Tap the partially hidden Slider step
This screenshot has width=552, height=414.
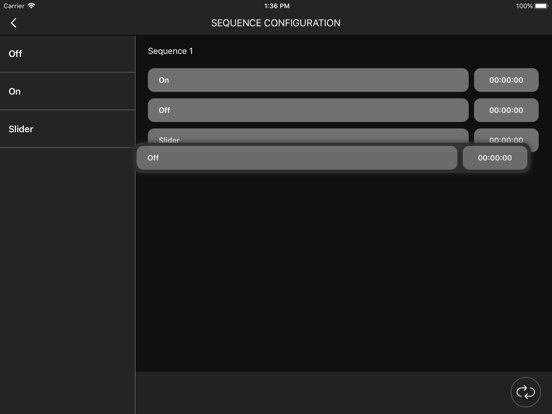coord(308,137)
